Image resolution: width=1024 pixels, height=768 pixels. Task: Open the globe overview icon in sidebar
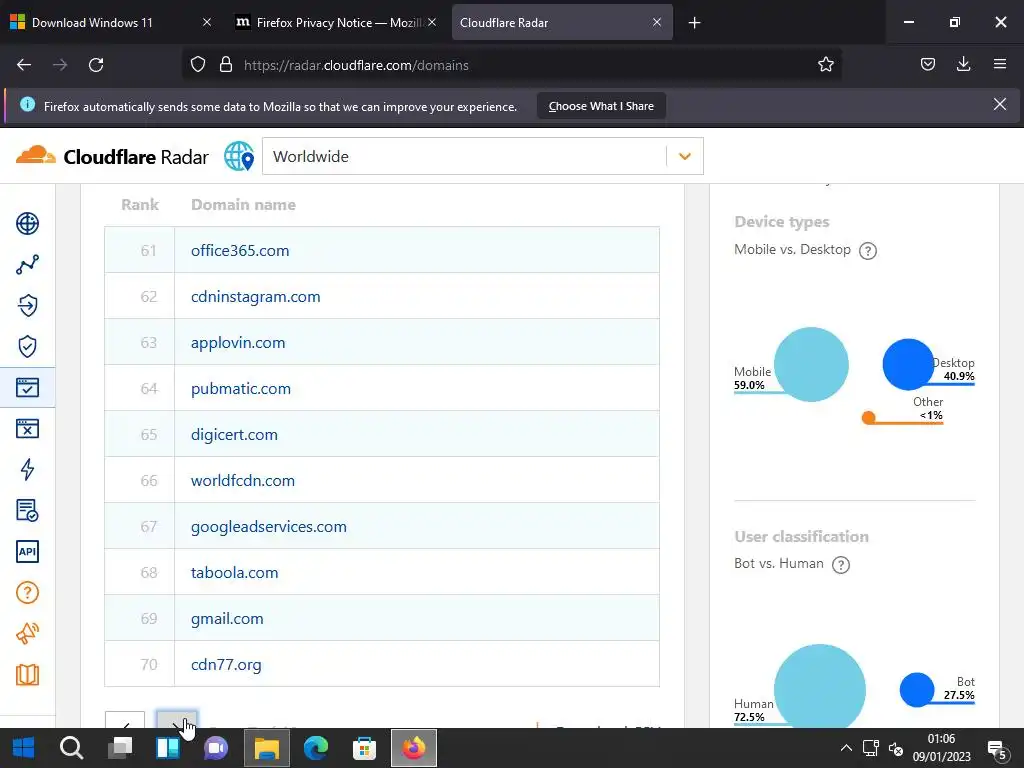coord(27,223)
